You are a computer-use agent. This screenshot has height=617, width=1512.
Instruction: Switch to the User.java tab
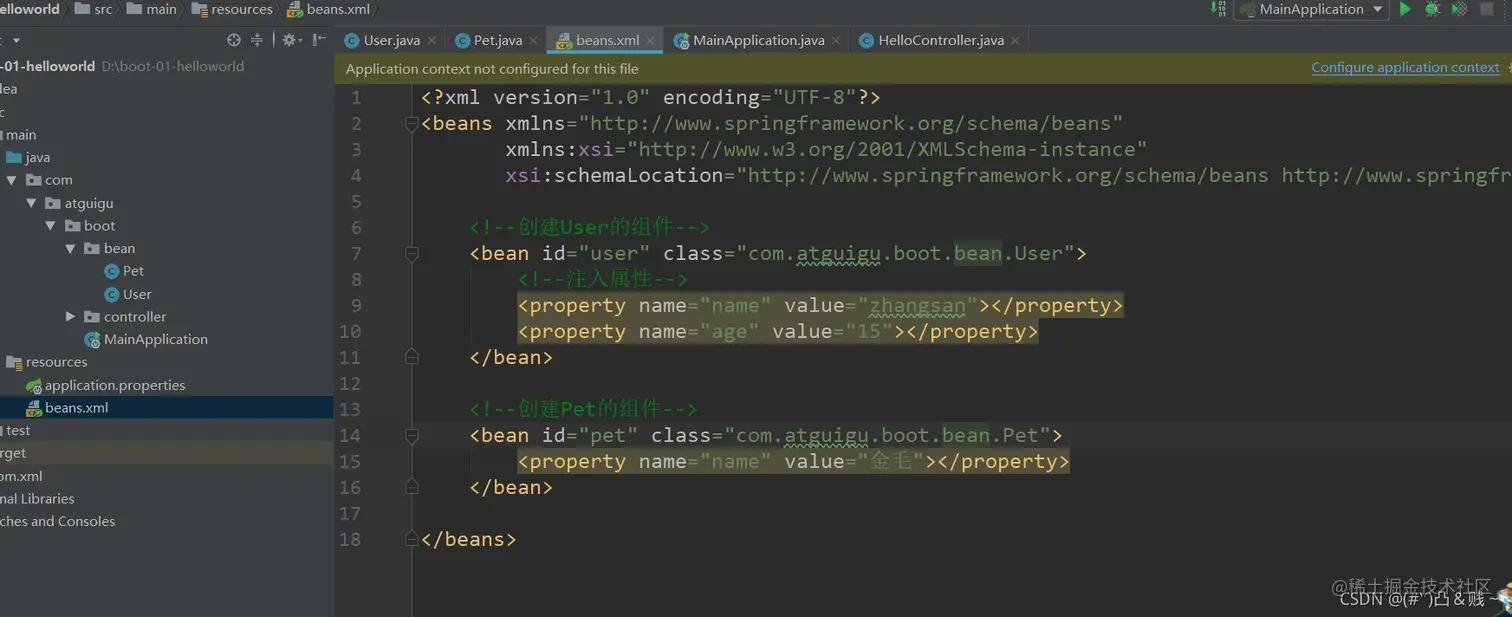[391, 40]
